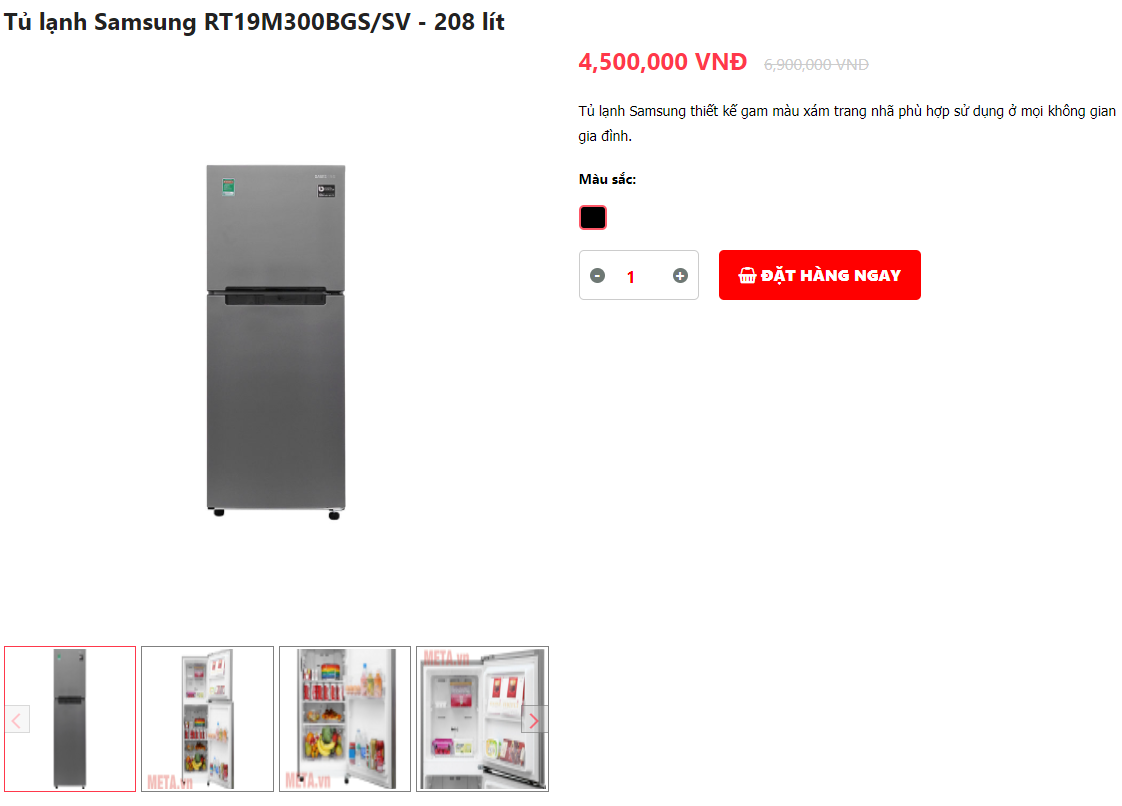Select the stocked fridge interior thumbnail
1122x806 pixels.
tap(345, 719)
